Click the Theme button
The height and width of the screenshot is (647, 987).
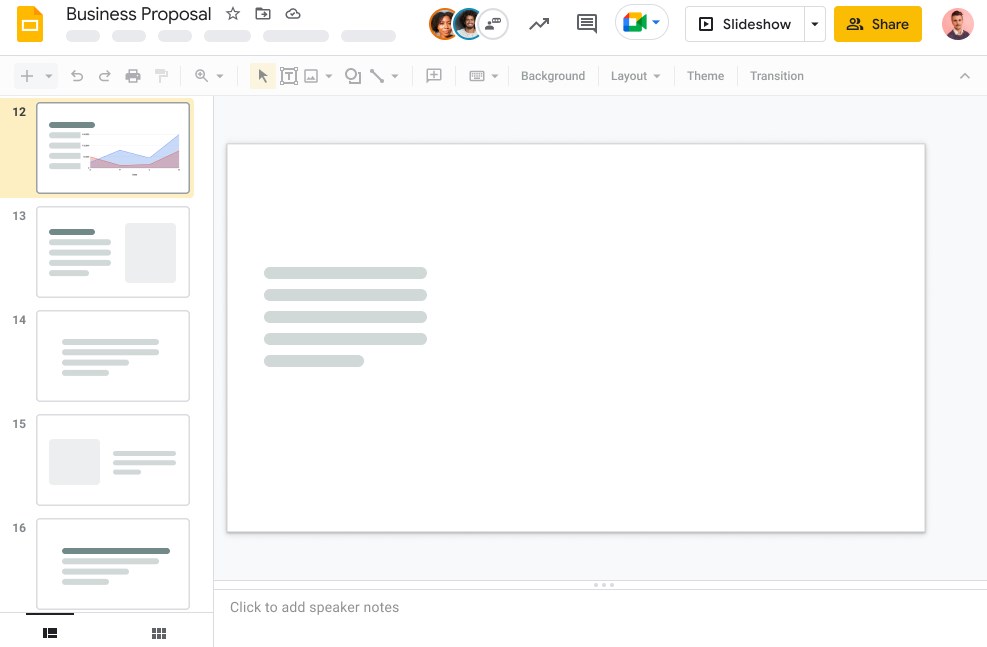(x=705, y=76)
